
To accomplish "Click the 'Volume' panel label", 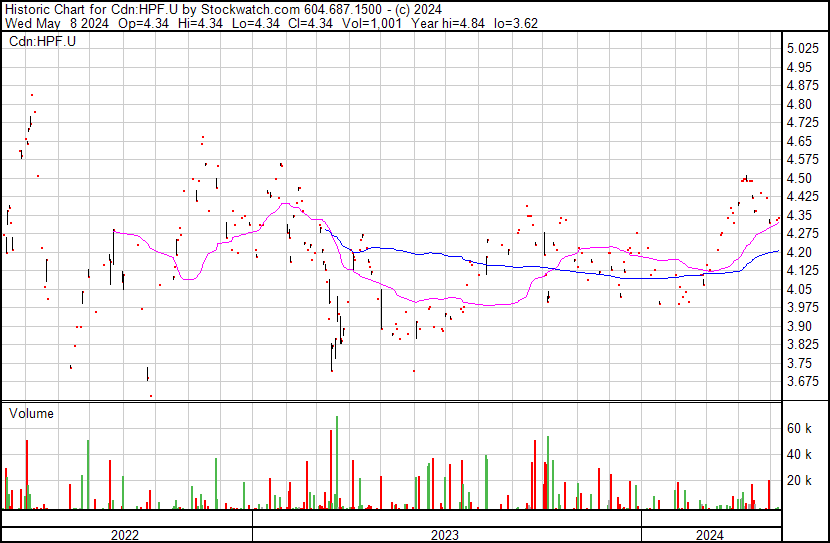I will (31, 413).
